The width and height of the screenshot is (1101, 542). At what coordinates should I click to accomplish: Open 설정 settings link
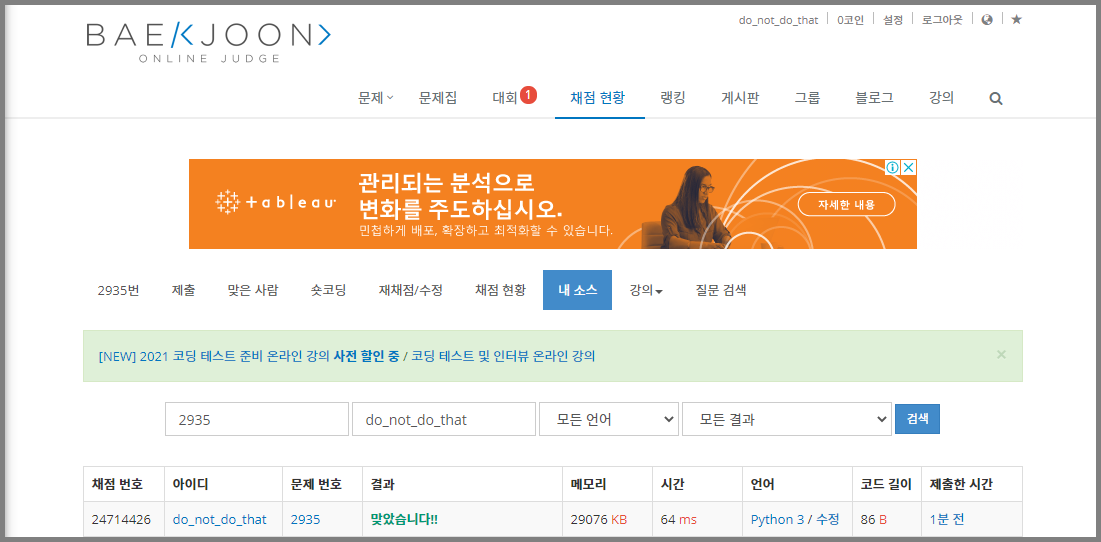pos(892,20)
